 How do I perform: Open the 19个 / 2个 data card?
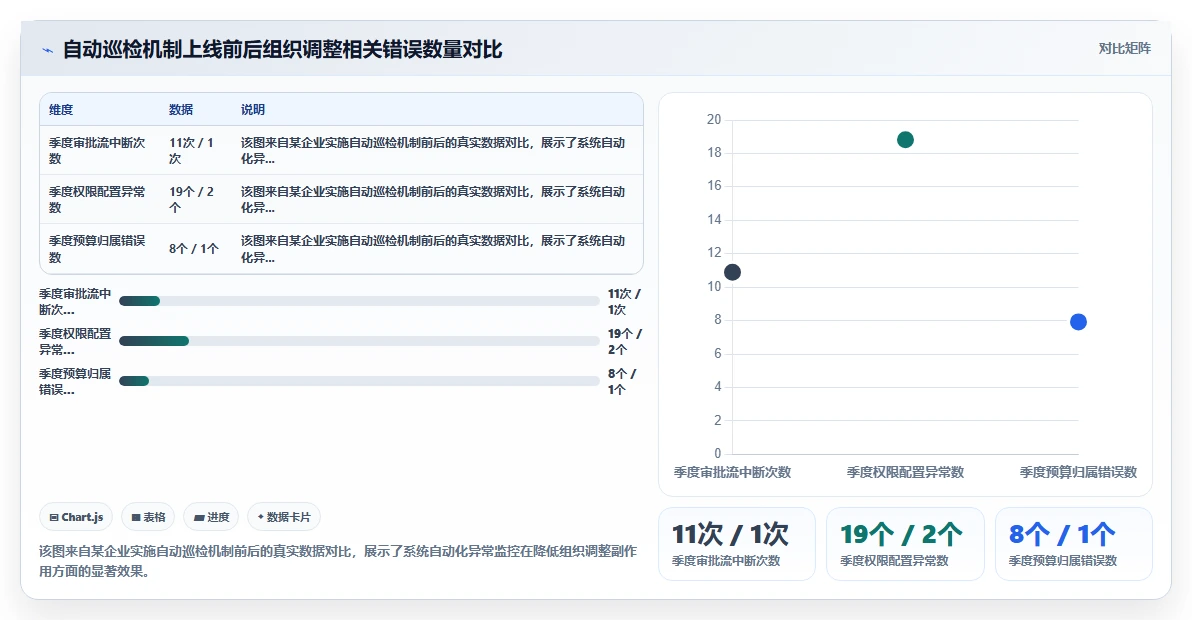tap(905, 544)
